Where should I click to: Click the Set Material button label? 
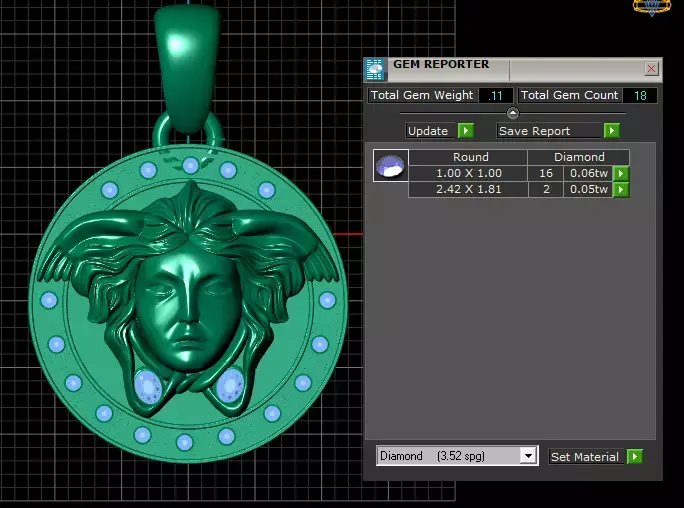pos(585,457)
